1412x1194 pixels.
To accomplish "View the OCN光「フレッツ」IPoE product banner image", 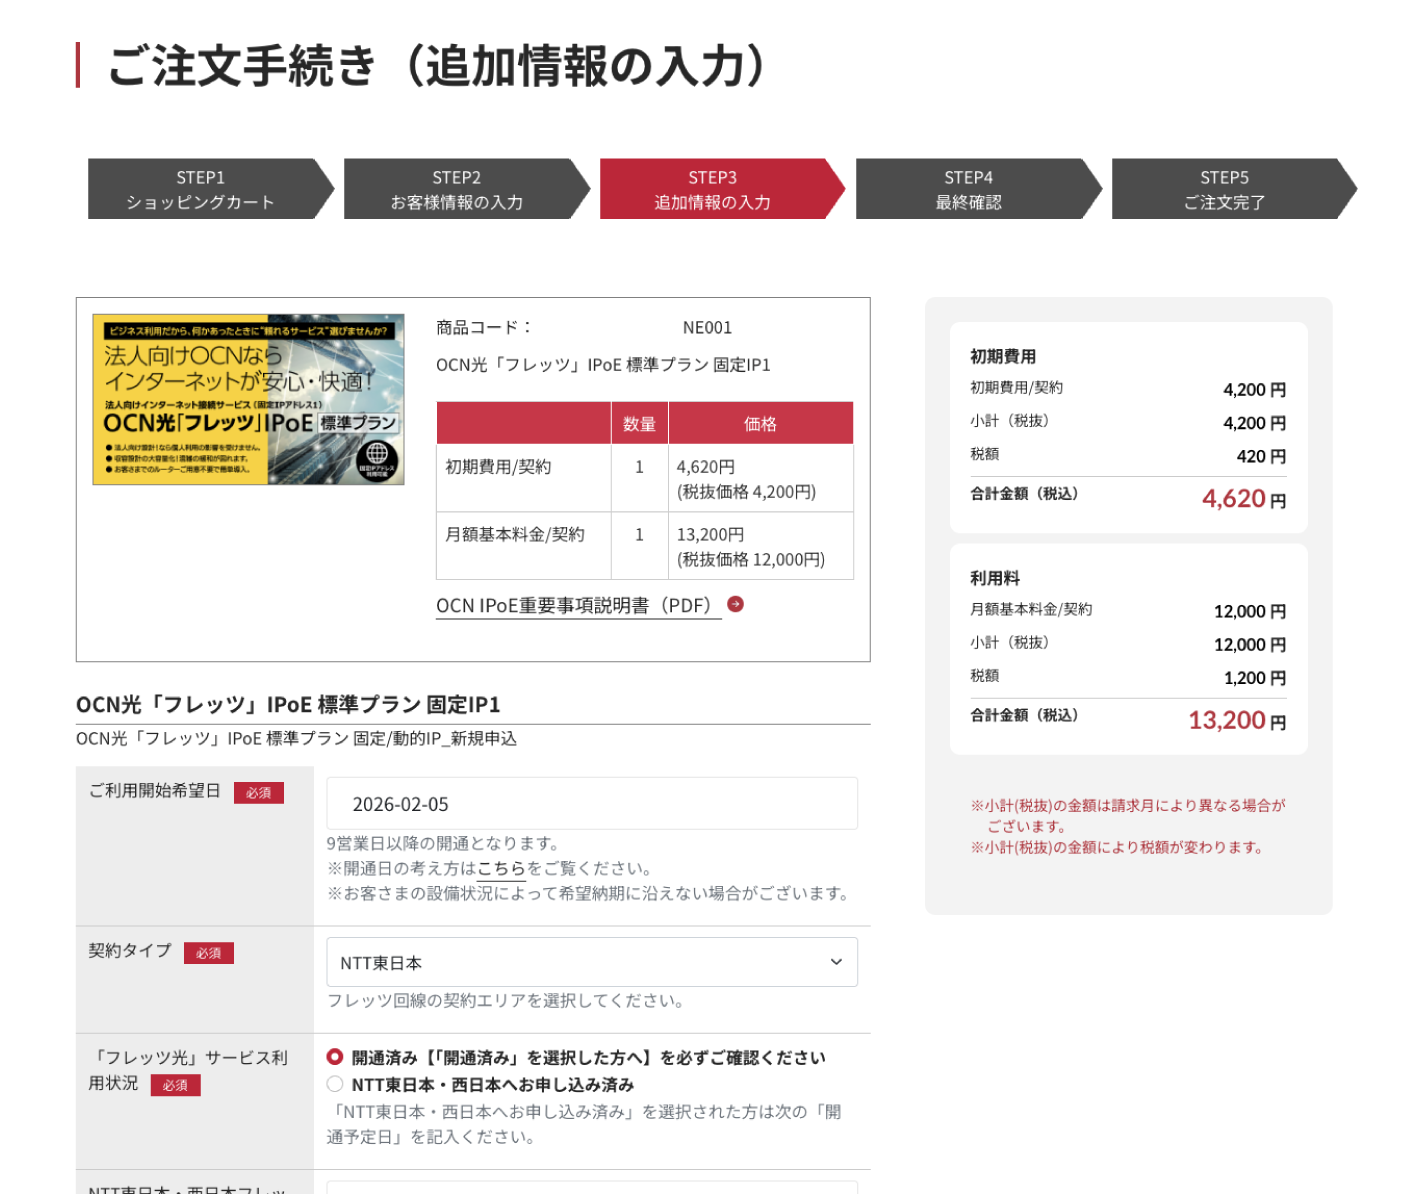I will coord(249,399).
